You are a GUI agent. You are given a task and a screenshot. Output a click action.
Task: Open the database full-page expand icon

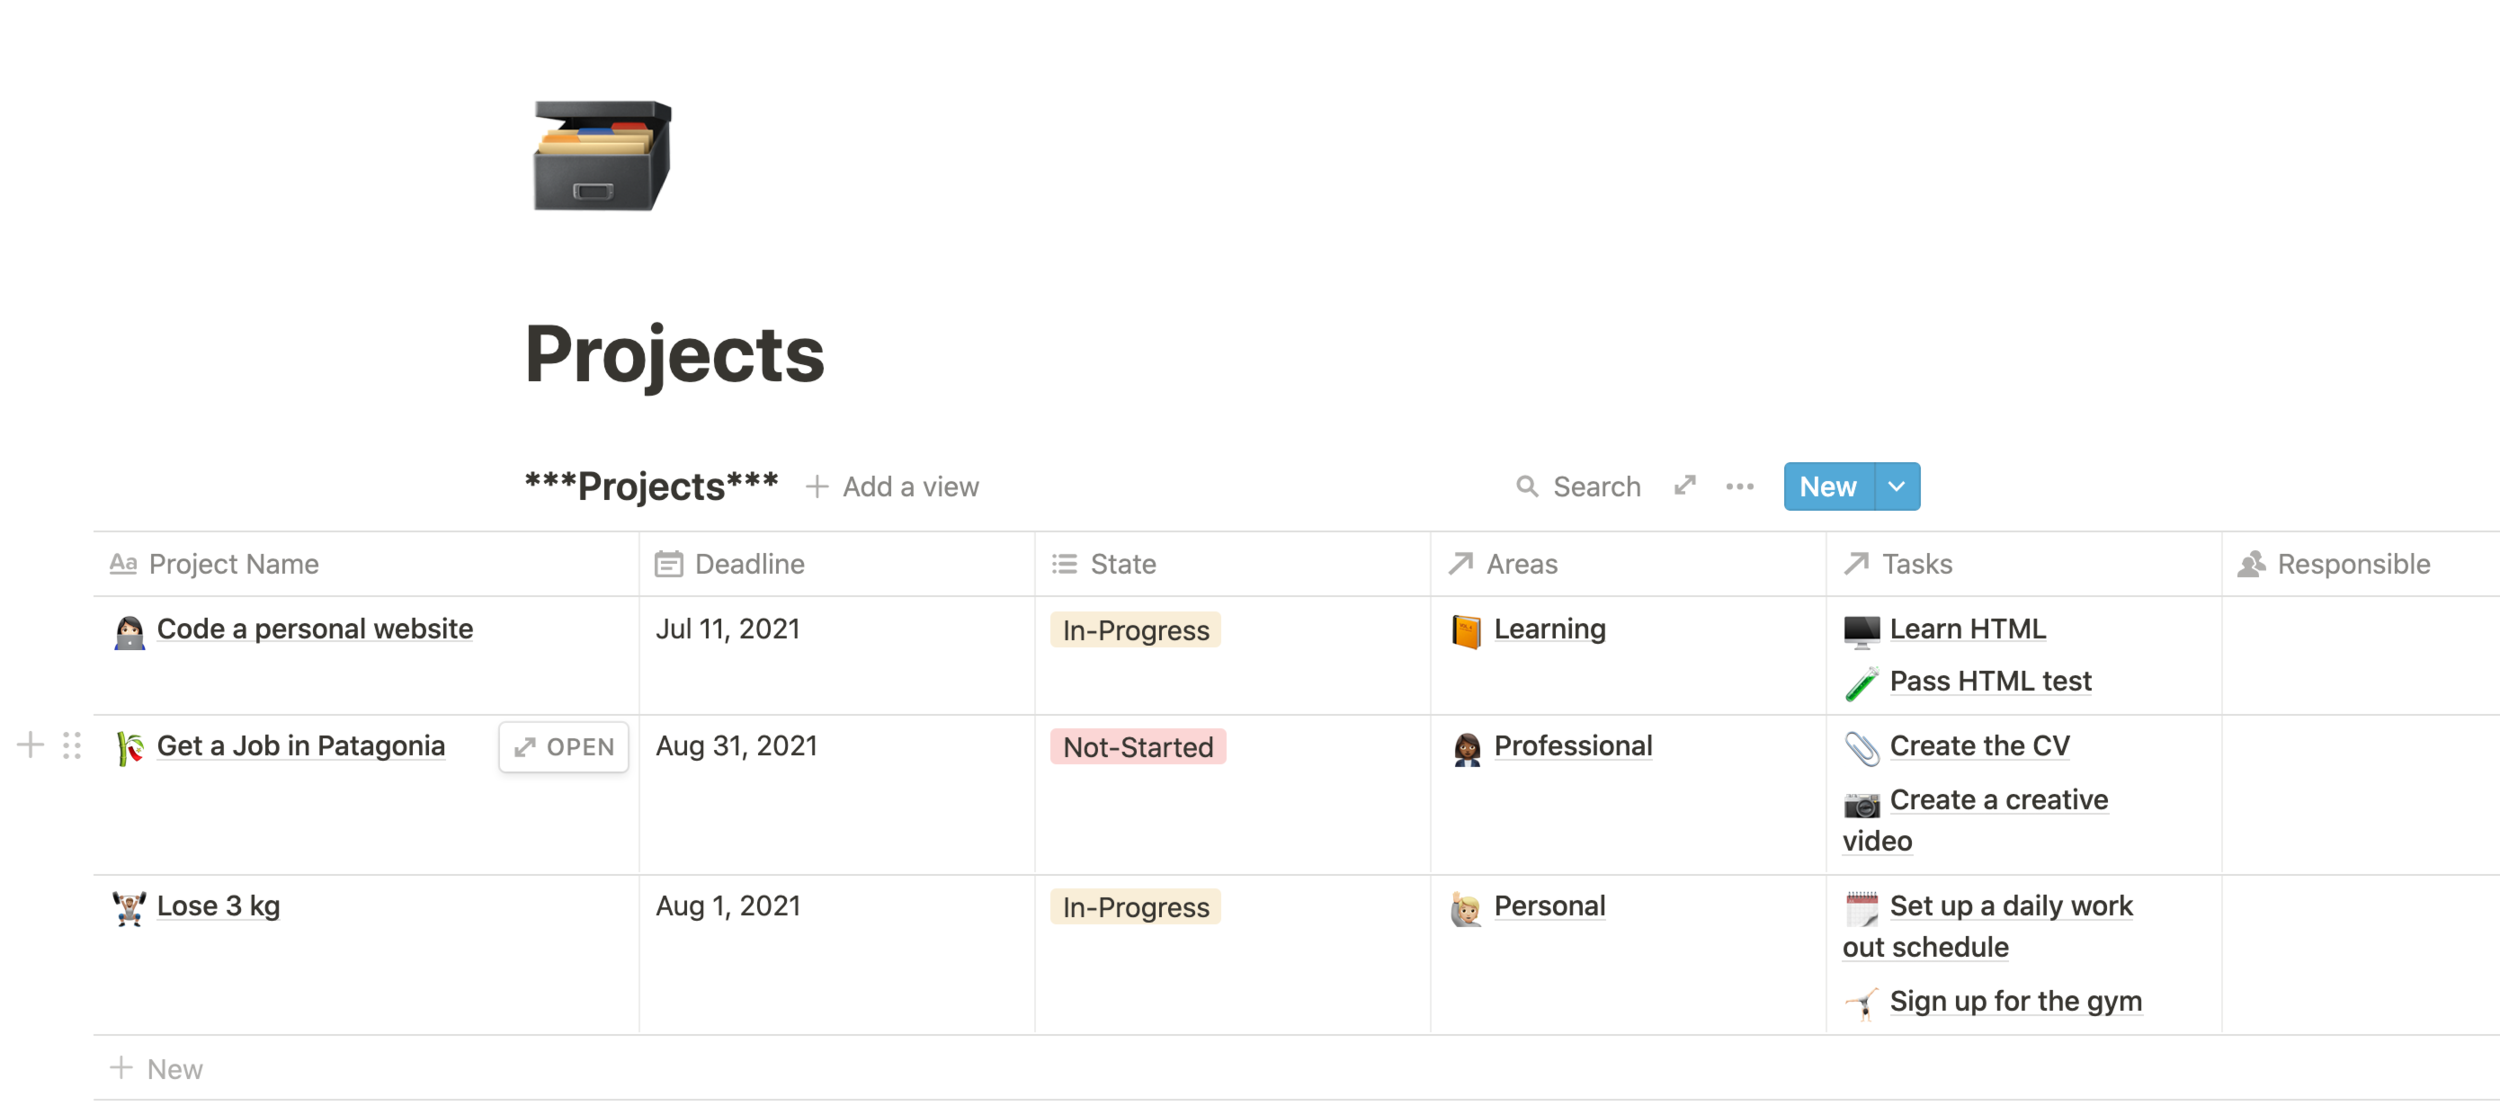[x=1685, y=486]
